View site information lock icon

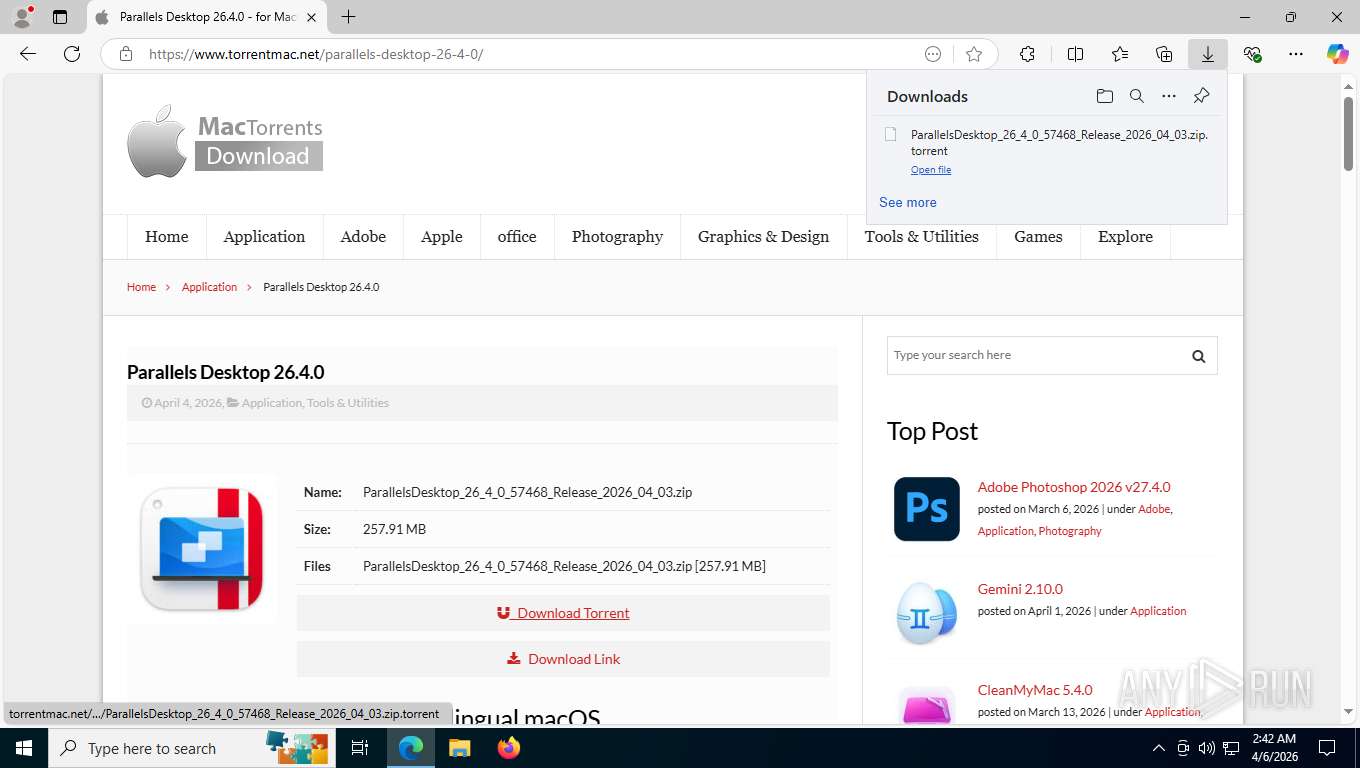click(125, 54)
